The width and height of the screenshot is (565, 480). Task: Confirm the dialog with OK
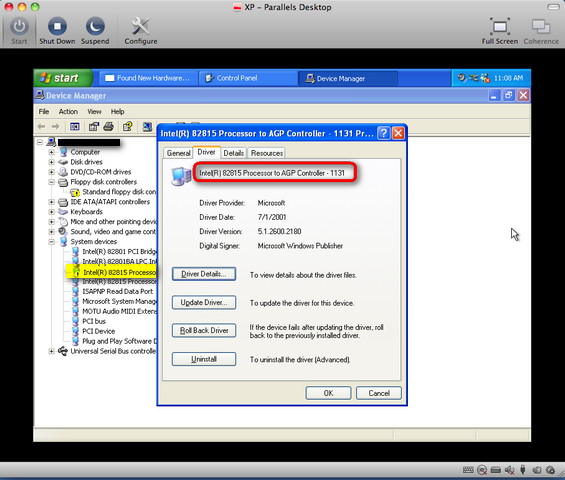[328, 393]
